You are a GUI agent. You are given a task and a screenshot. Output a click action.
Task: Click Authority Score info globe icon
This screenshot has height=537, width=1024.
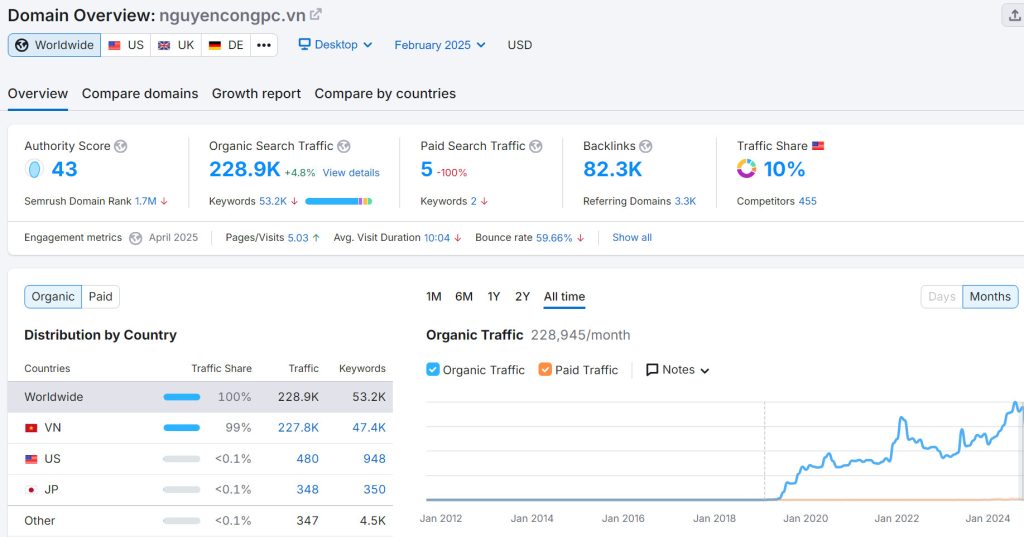pos(121,146)
